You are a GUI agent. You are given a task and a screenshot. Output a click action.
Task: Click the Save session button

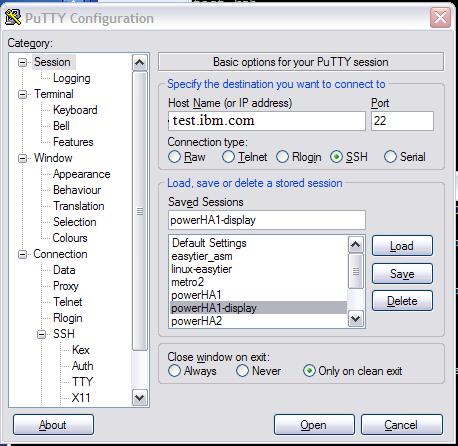[402, 274]
